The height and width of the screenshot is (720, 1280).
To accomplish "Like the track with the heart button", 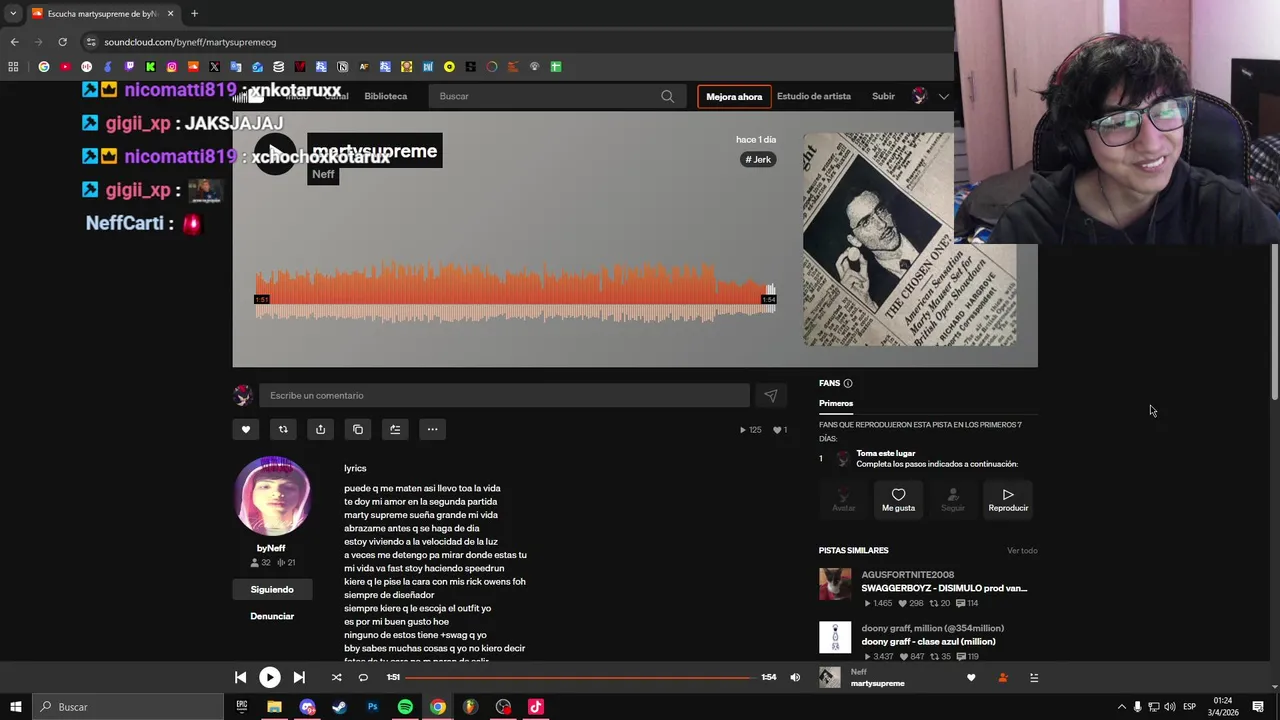I will click(x=246, y=430).
